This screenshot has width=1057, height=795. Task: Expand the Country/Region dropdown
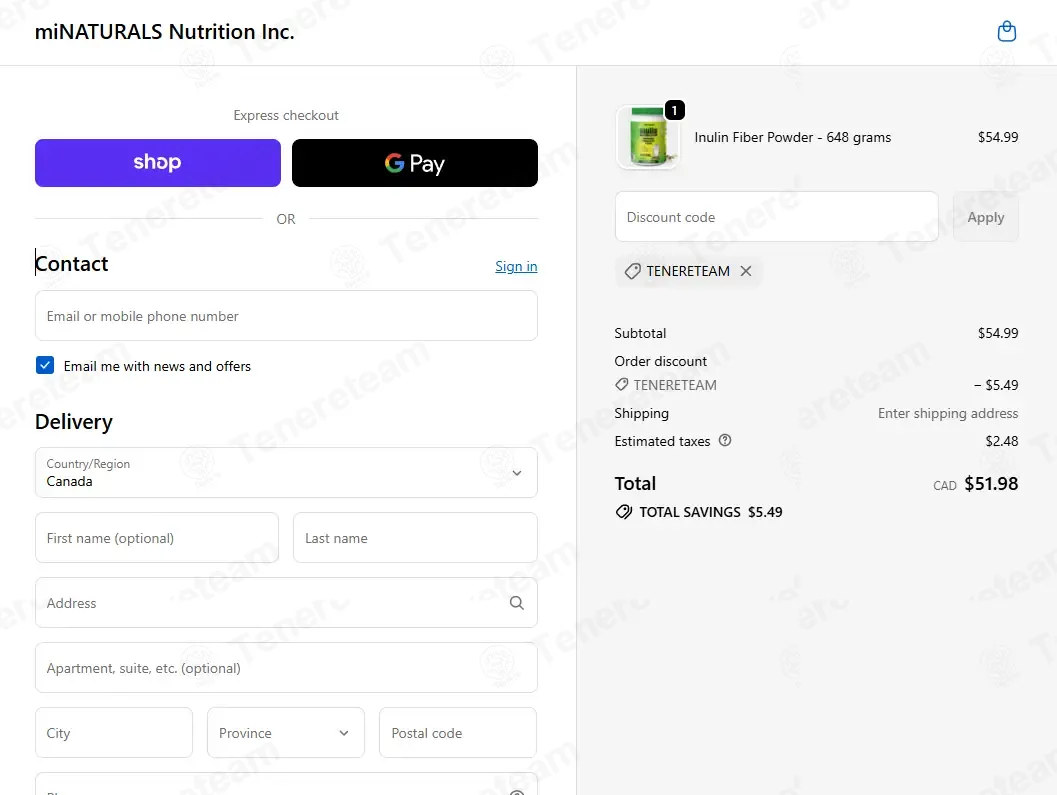(286, 473)
